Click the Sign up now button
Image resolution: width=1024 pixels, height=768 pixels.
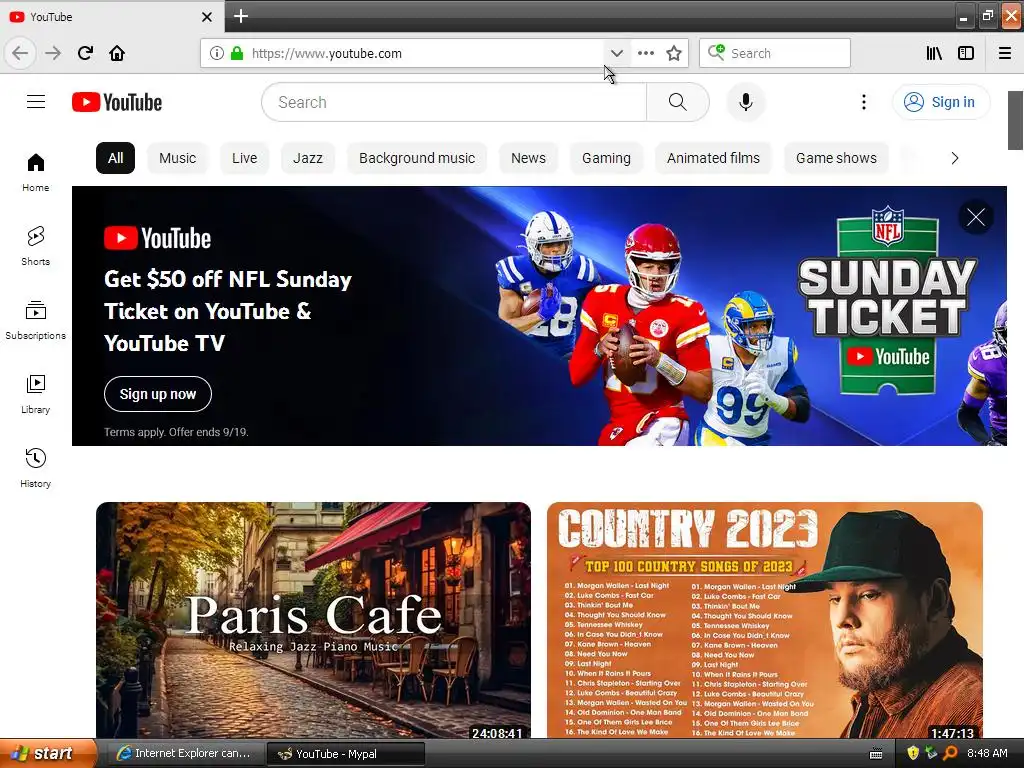pyautogui.click(x=157, y=394)
